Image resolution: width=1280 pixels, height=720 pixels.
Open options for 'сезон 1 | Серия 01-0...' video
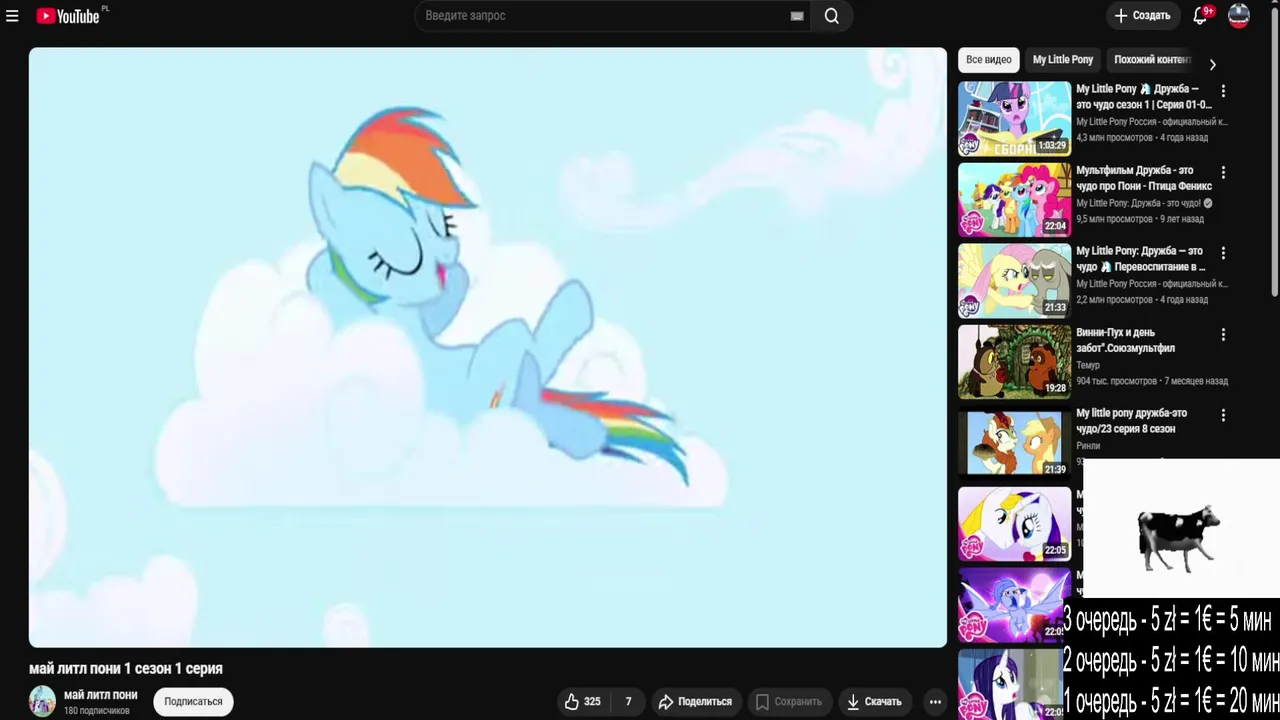(1223, 91)
